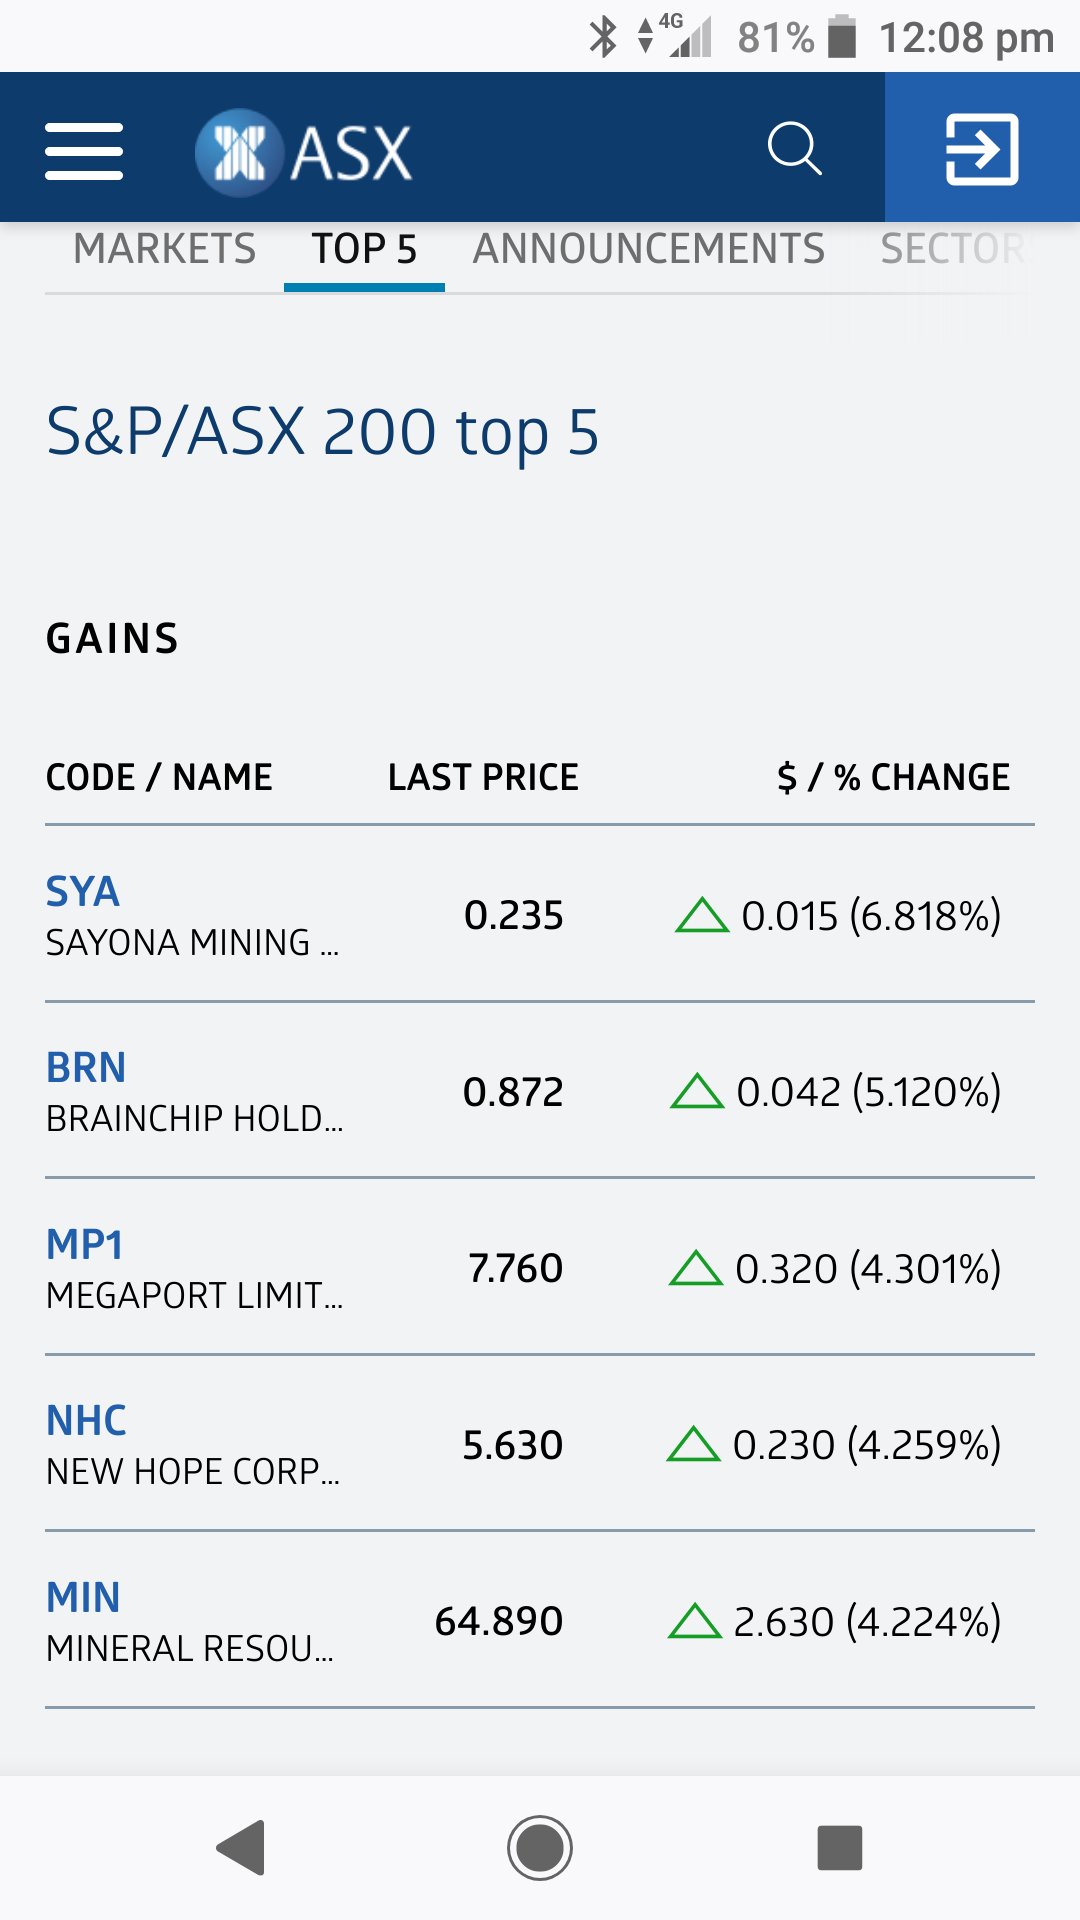Open the hamburger navigation menu
1080x1920 pixels.
click(84, 151)
